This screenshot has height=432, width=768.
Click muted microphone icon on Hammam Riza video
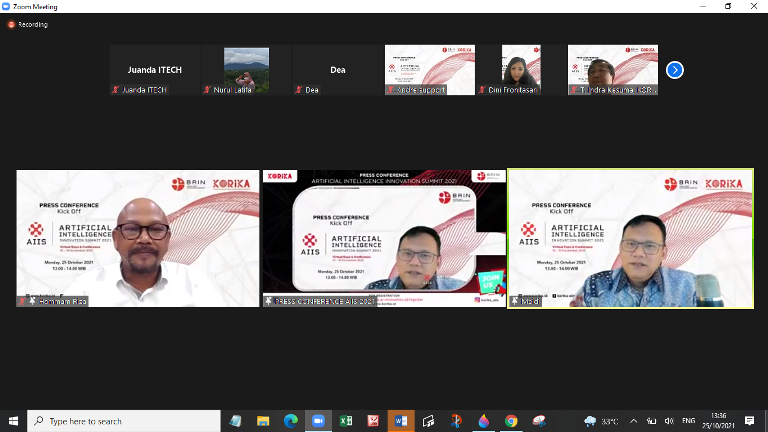pos(22,301)
